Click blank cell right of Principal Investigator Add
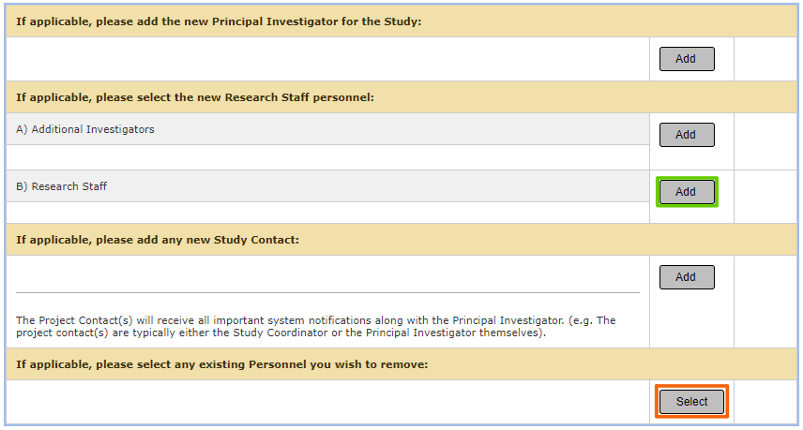This screenshot has height=430, width=803. point(766,59)
